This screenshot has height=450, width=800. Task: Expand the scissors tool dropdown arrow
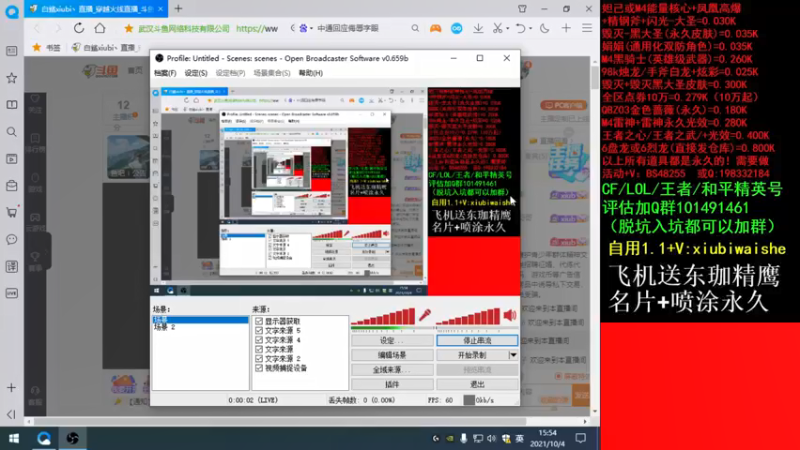507,29
